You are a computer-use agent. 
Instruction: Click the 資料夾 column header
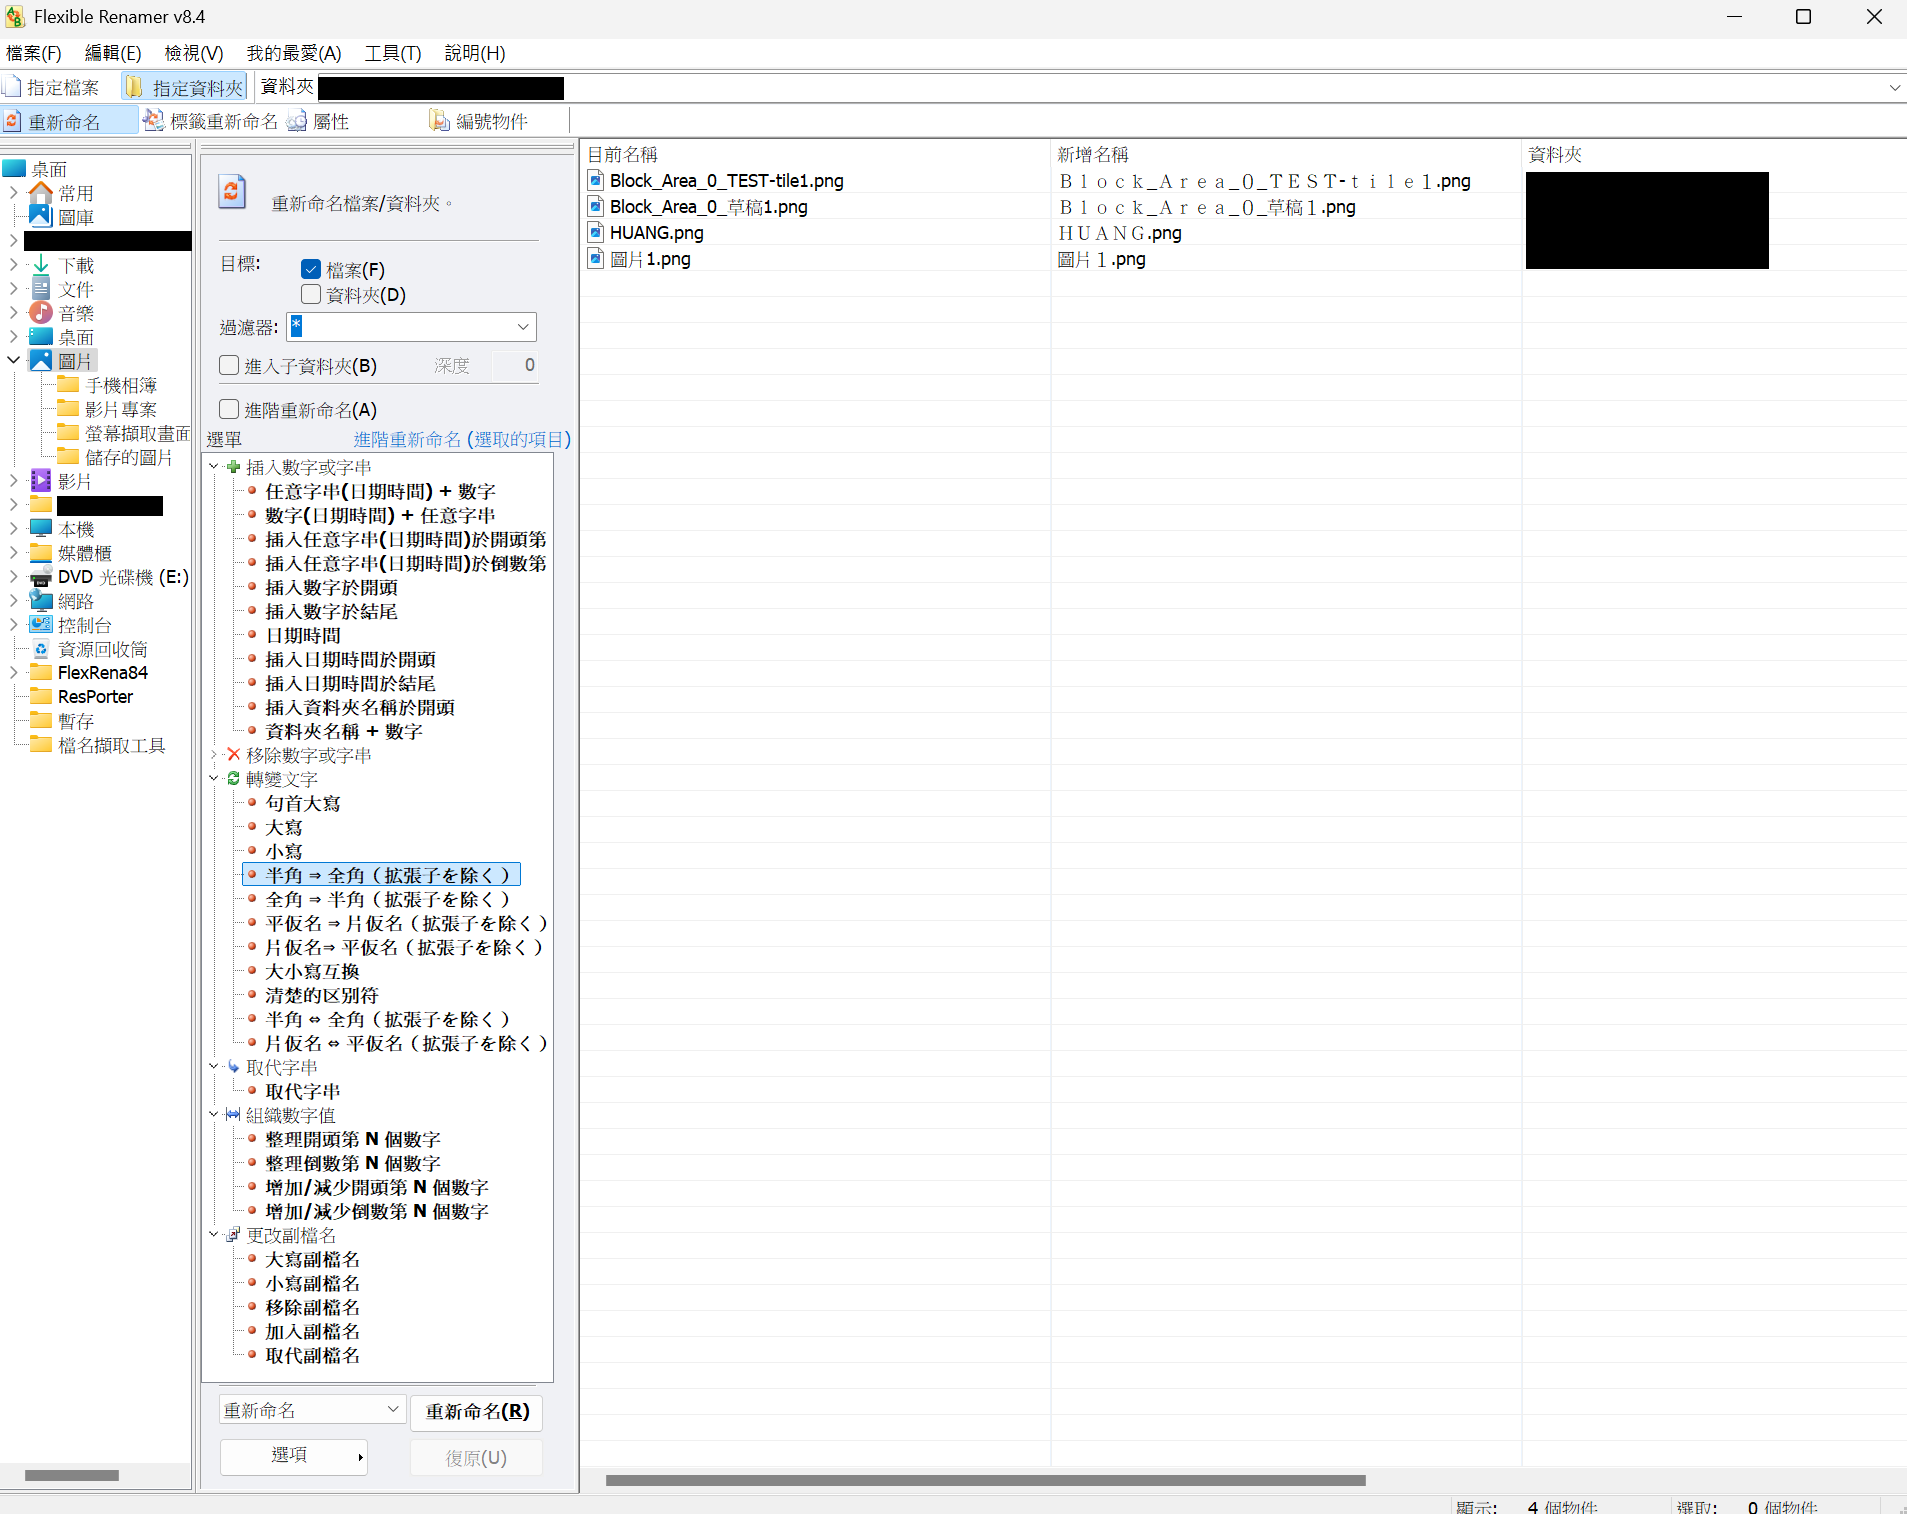(1714, 154)
